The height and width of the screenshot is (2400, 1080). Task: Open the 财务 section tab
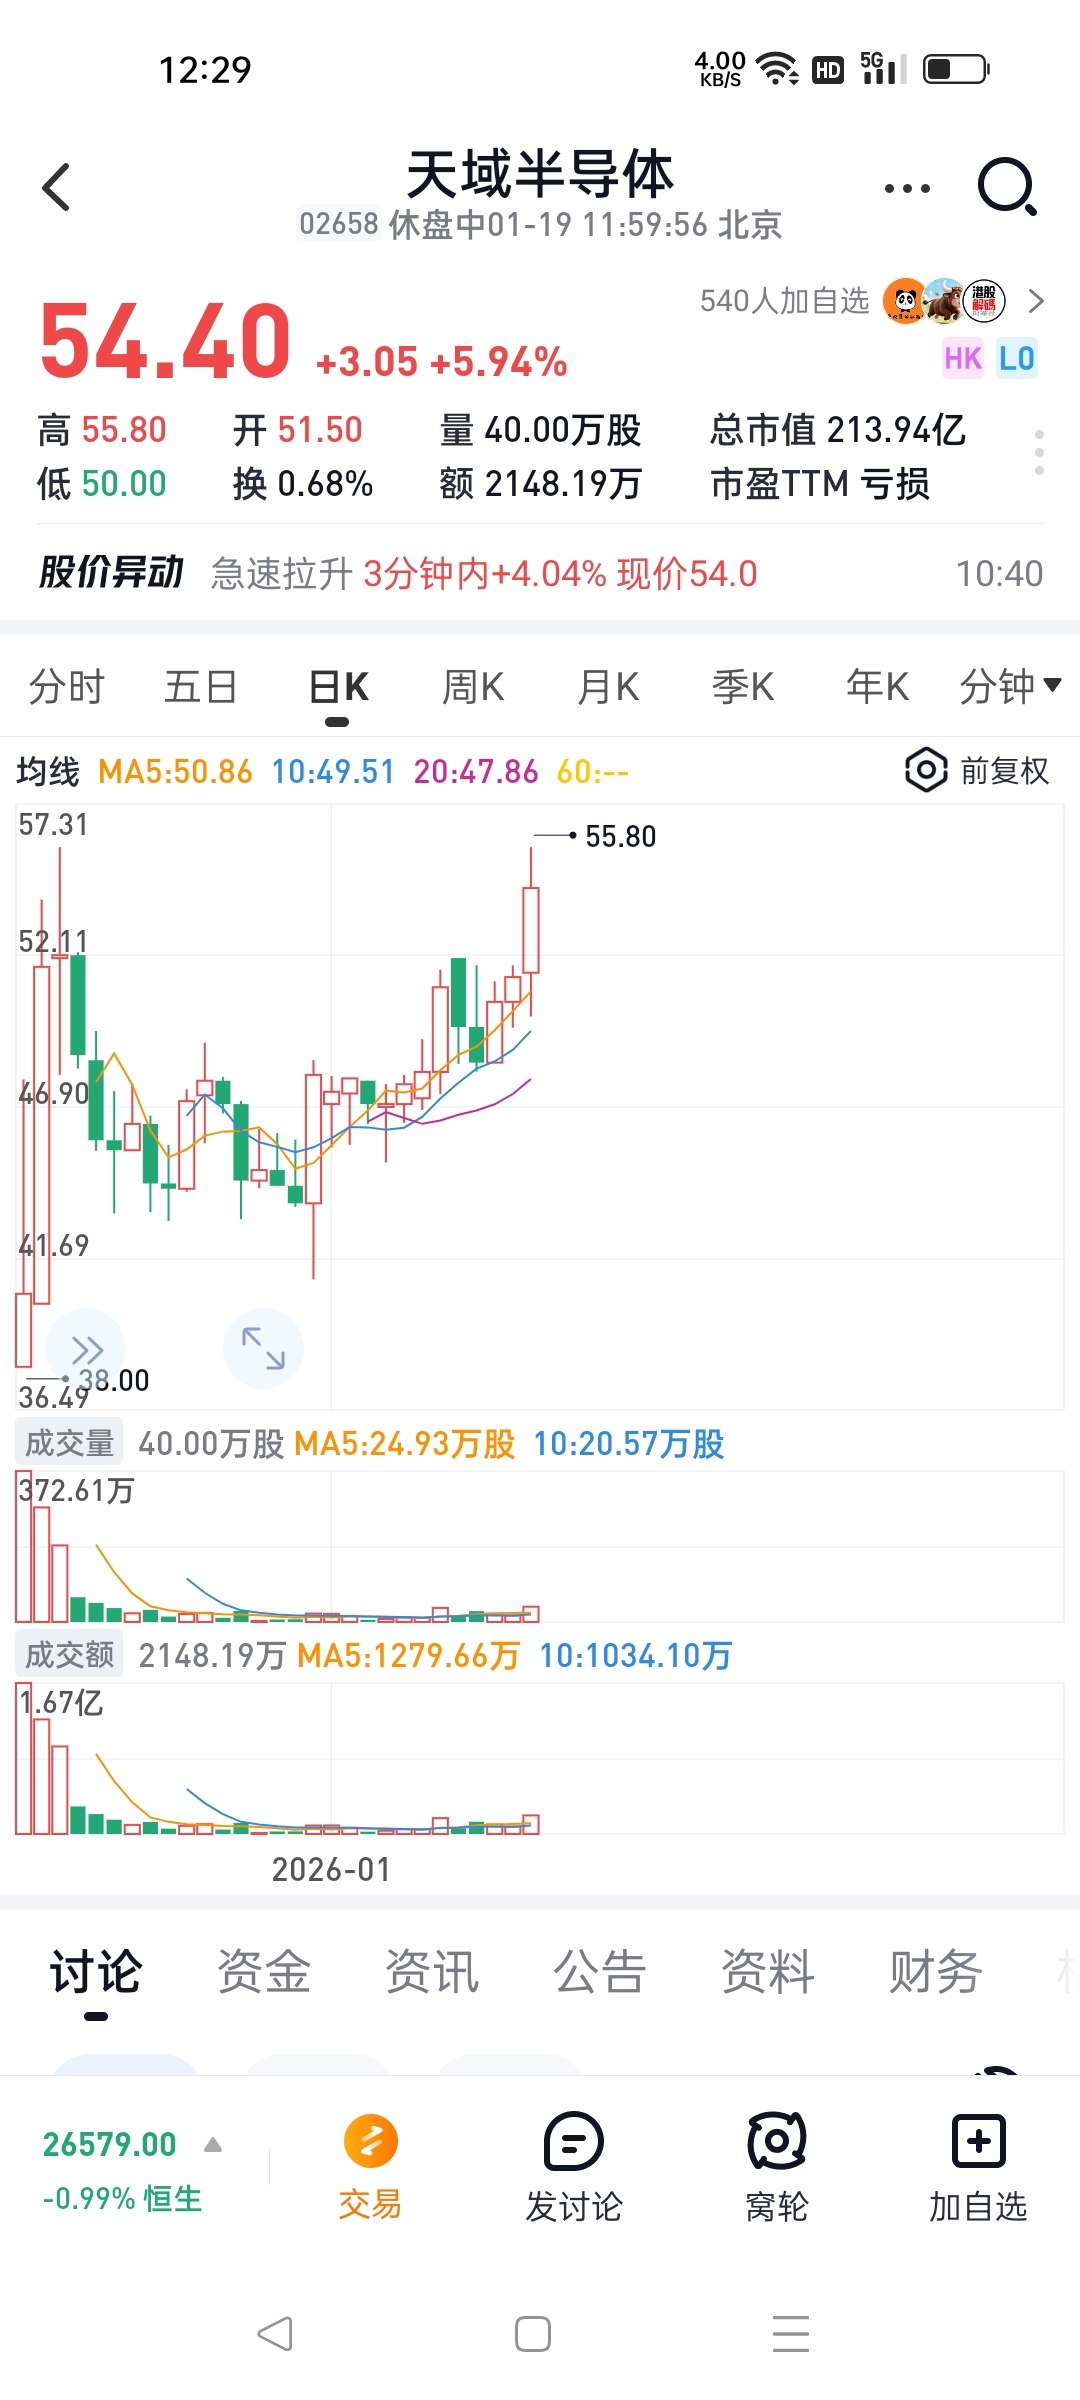[x=936, y=1972]
